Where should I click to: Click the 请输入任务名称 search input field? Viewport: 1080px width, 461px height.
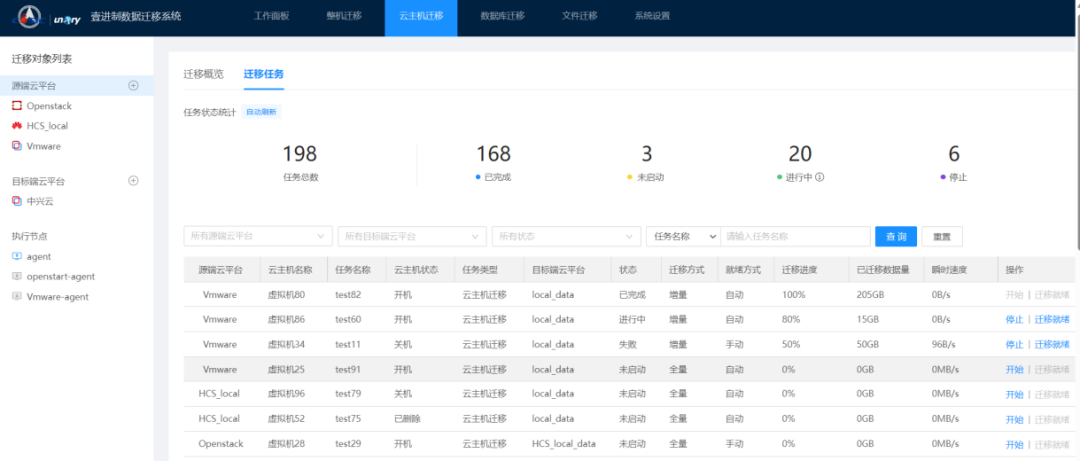pos(795,236)
